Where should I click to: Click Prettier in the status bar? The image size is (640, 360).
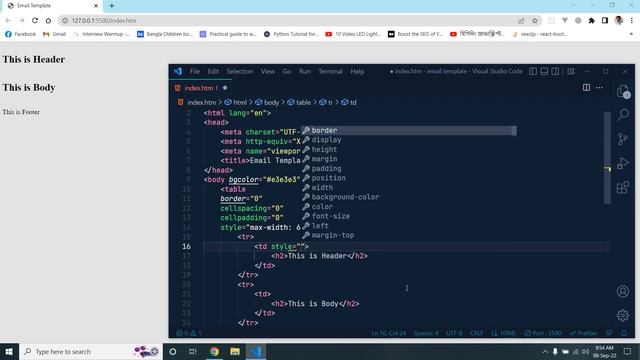584,333
